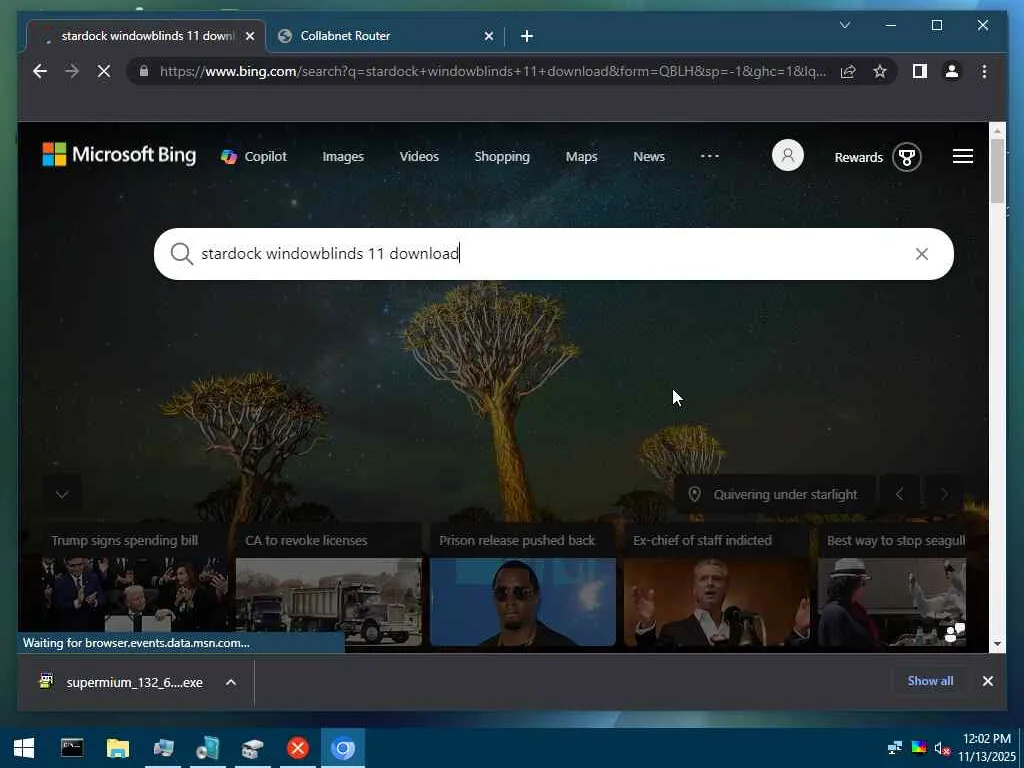Click the colorful display tray icon

pos(919,748)
